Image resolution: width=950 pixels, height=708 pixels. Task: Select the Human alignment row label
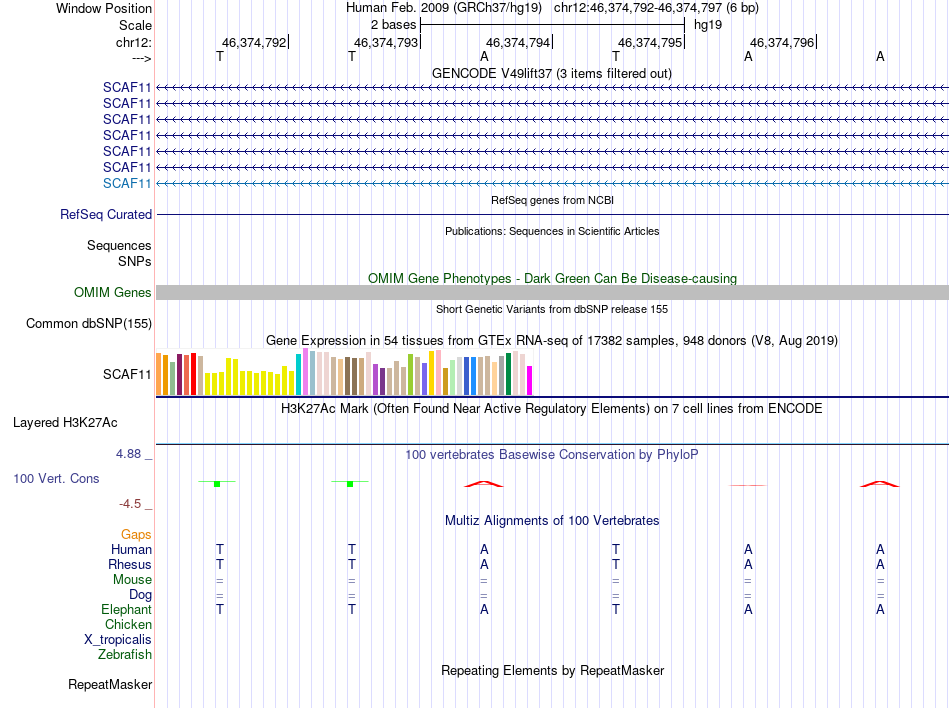pos(131,549)
